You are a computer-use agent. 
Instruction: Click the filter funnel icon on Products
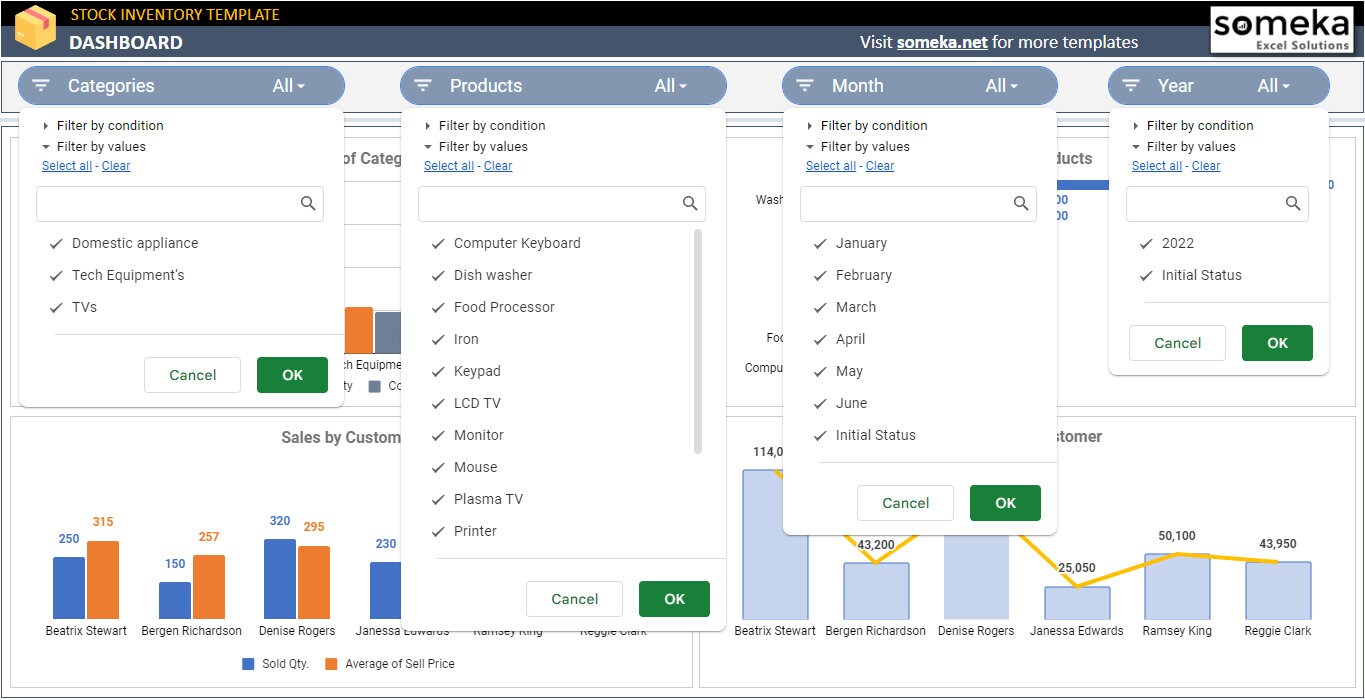(422, 85)
